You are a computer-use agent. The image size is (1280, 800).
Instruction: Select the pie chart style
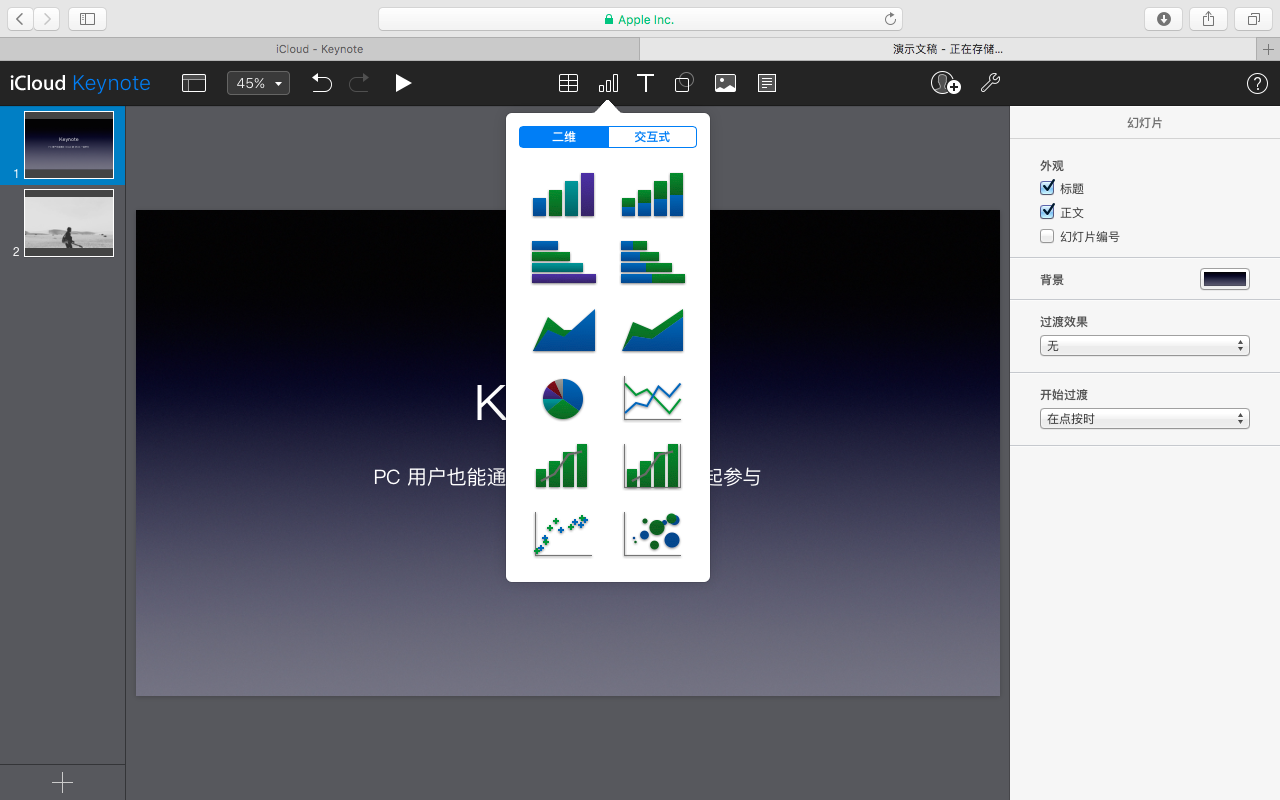pos(562,398)
